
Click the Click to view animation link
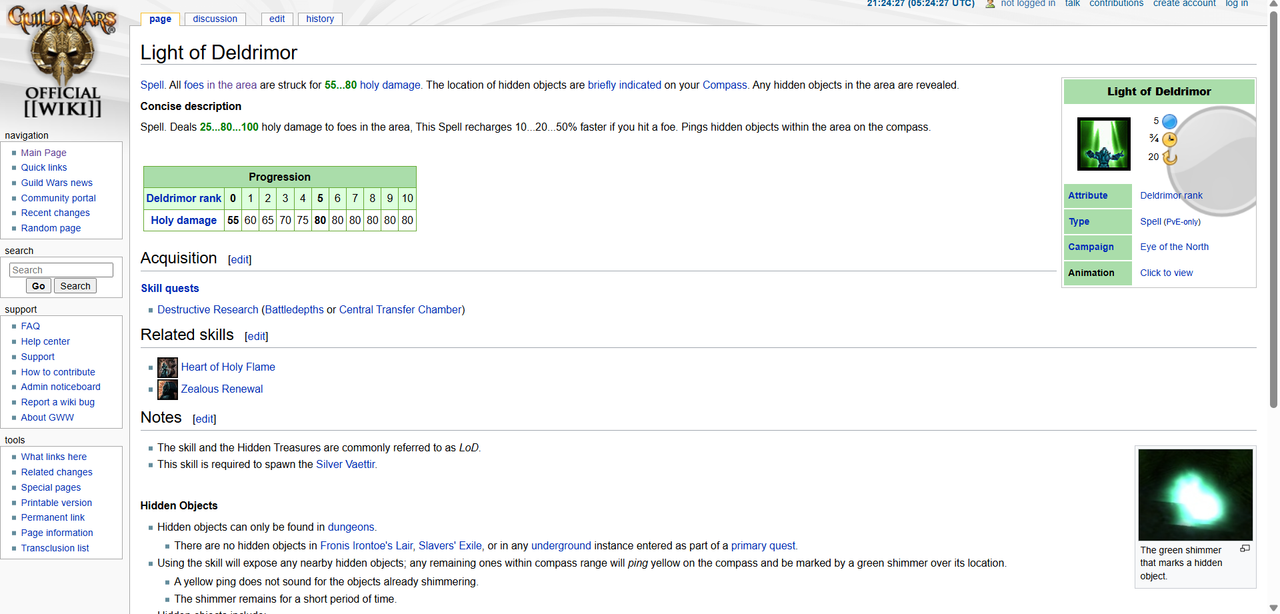click(1166, 273)
